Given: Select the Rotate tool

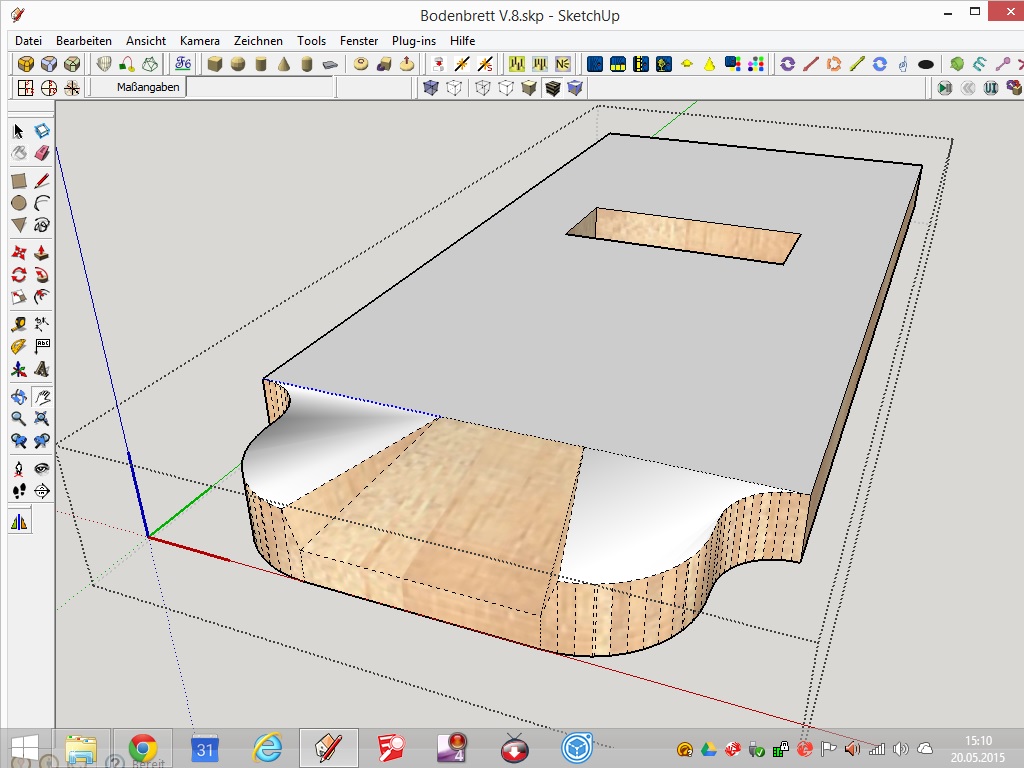Looking at the screenshot, I should pyautogui.click(x=18, y=275).
